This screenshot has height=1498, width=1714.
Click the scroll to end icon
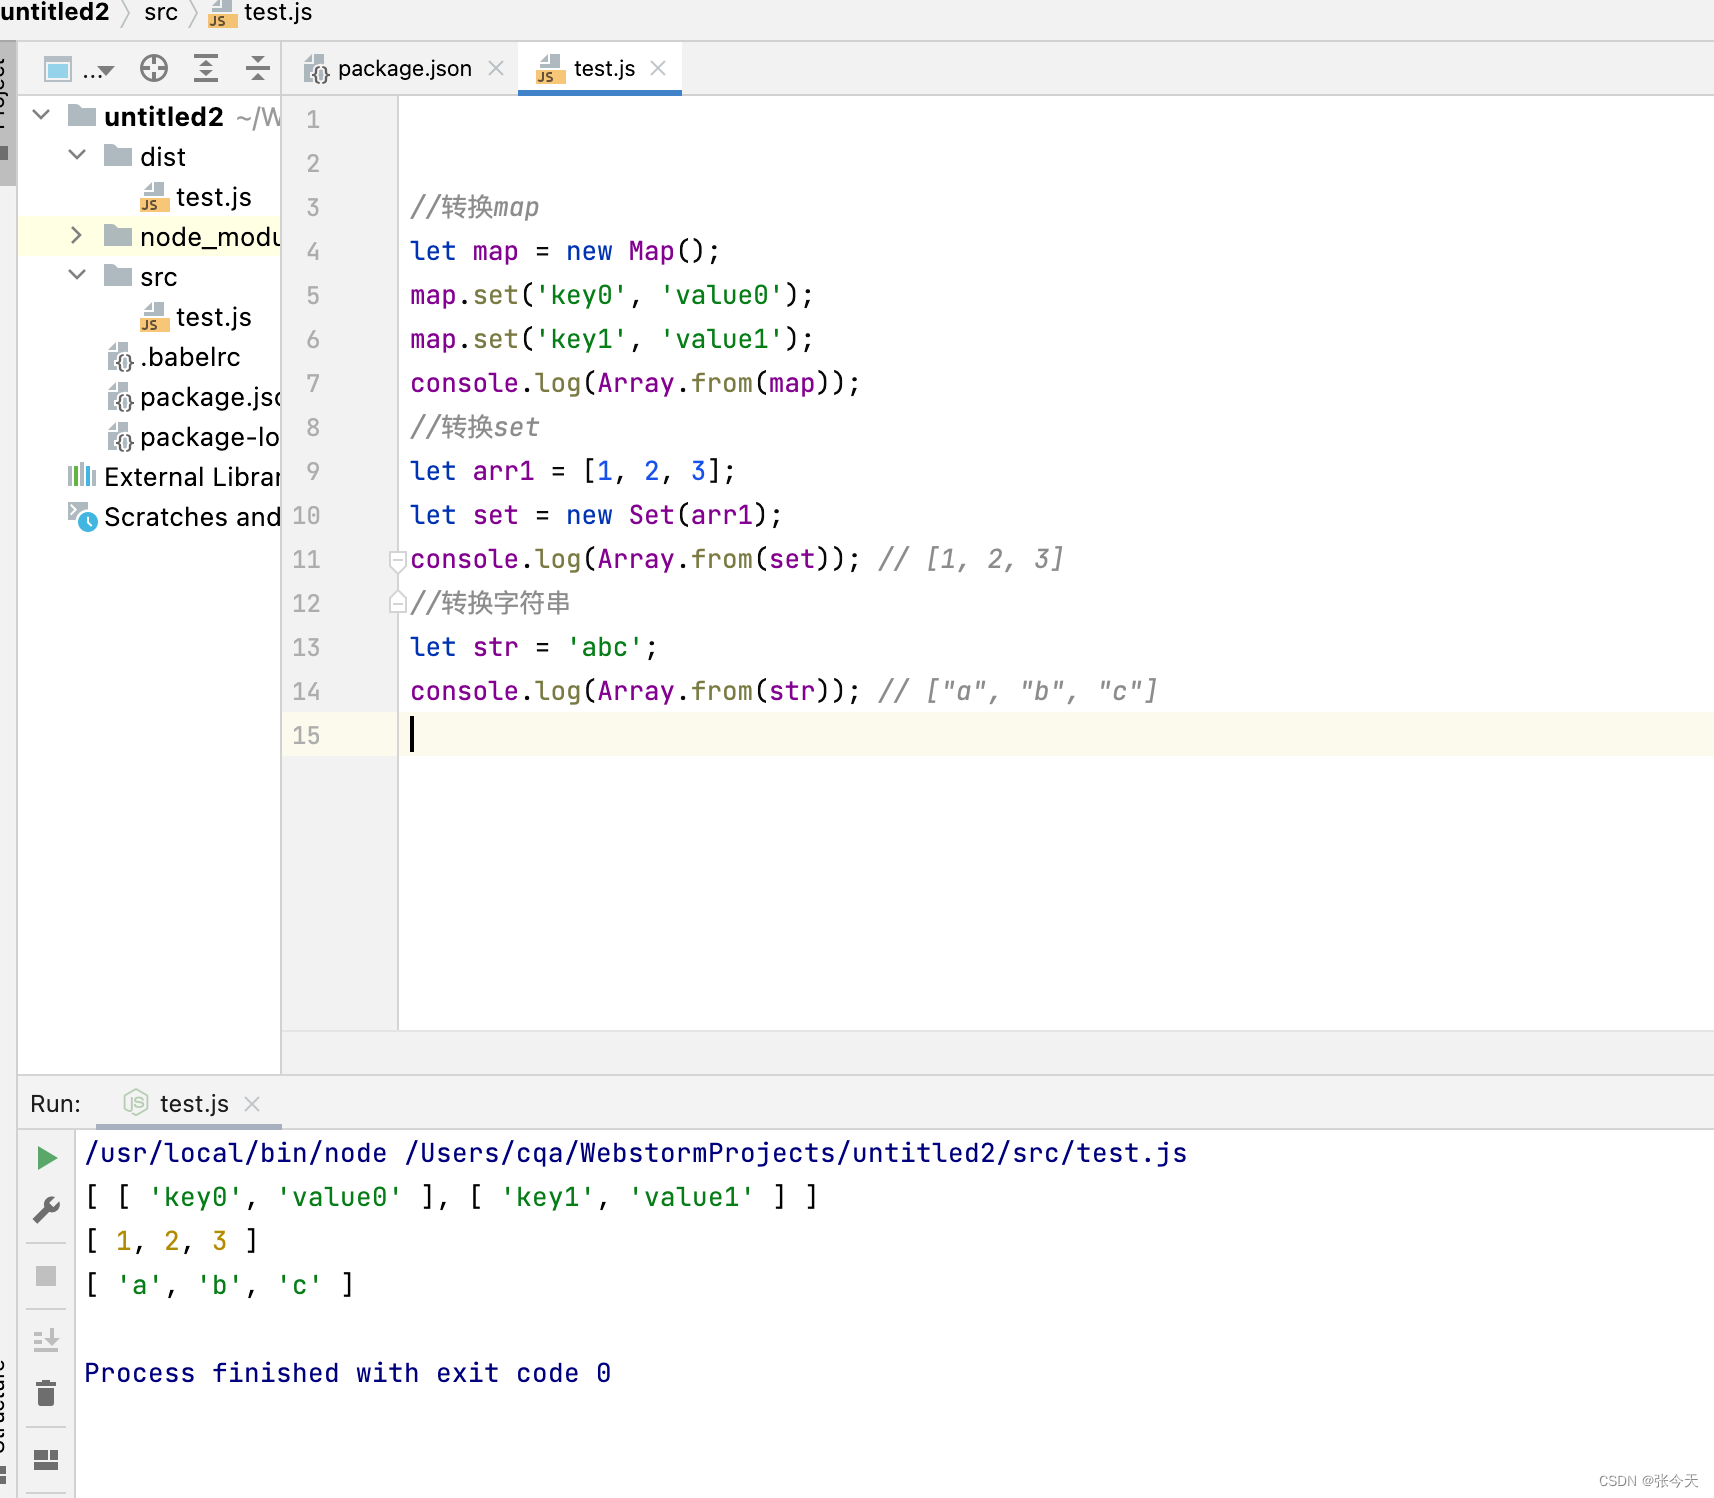tap(46, 1340)
